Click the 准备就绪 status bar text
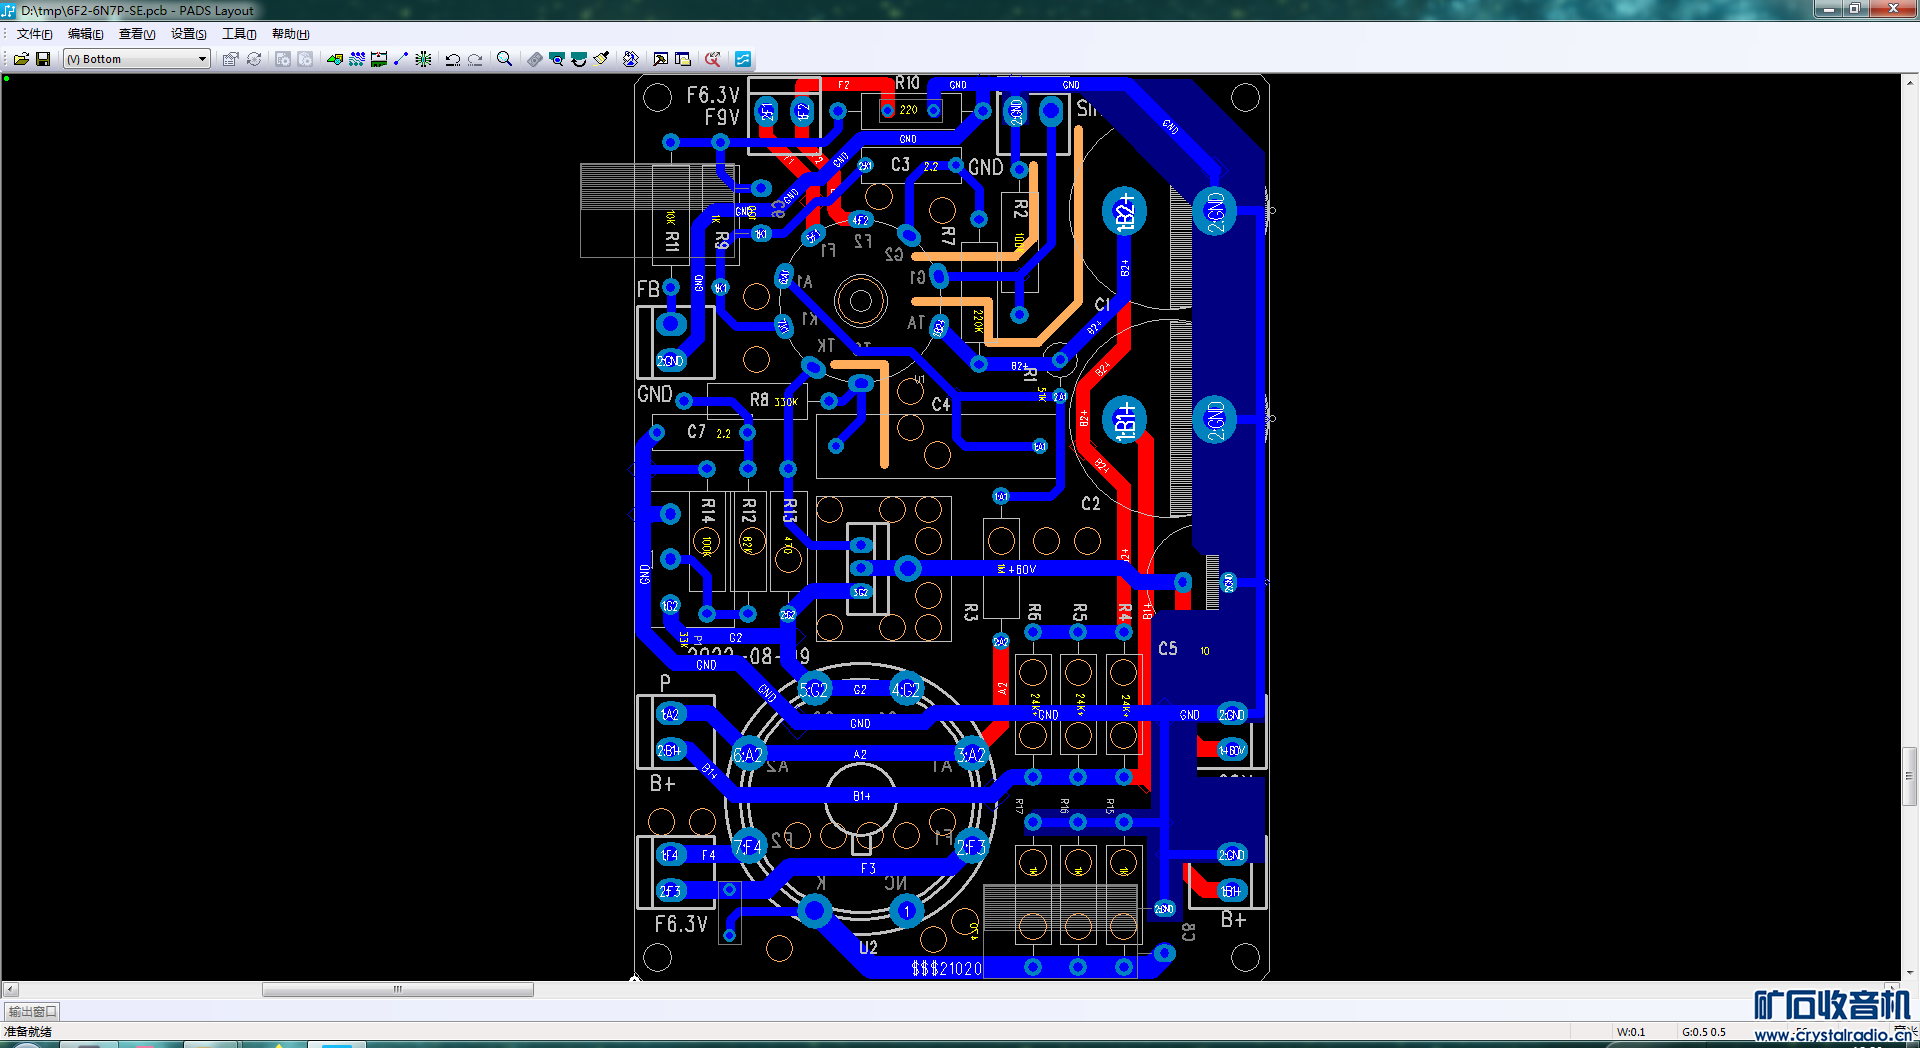The width and height of the screenshot is (1920, 1048). (28, 1032)
